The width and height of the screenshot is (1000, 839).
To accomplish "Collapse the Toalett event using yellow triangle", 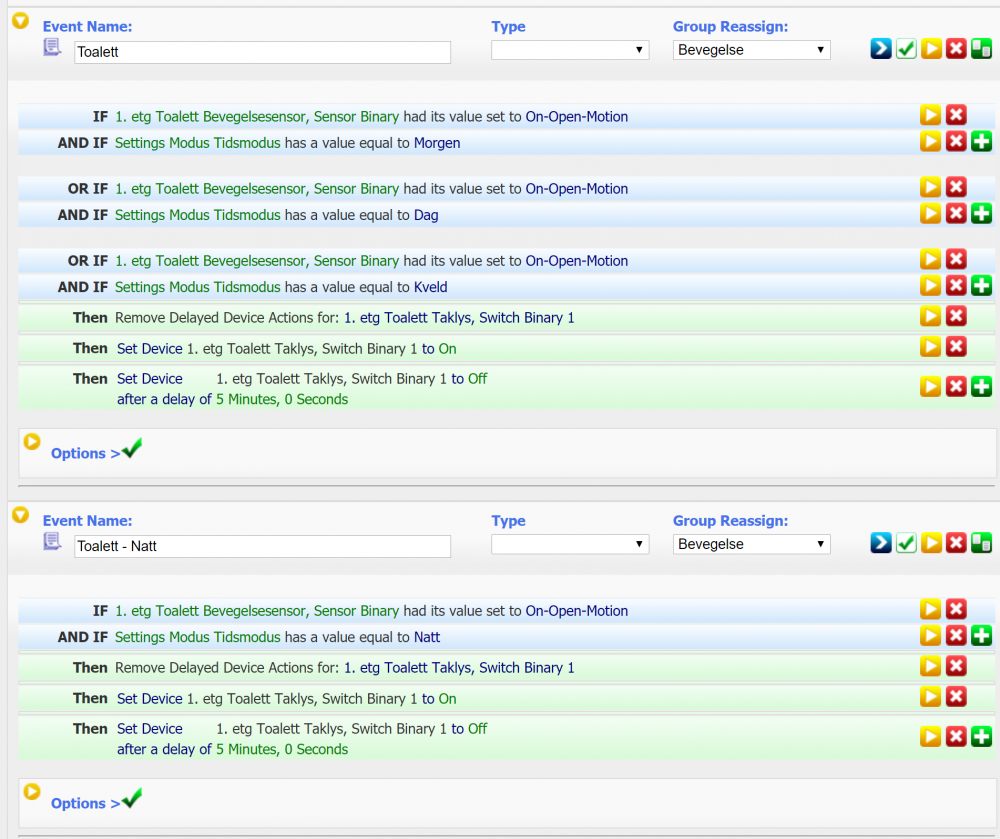I will [x=20, y=20].
